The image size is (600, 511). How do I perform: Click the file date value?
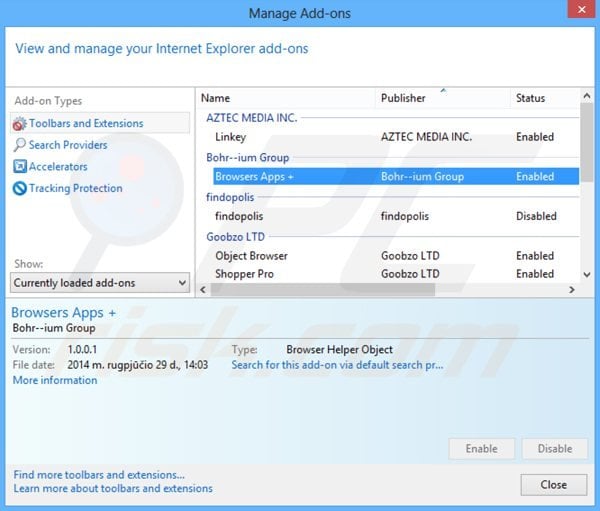[138, 365]
